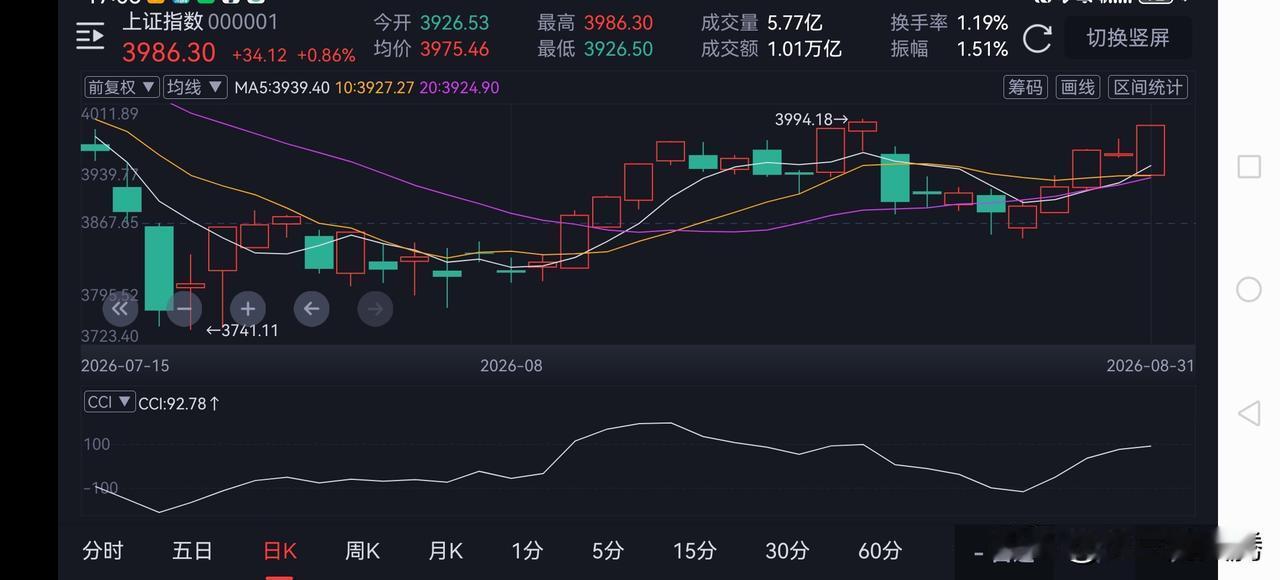Tap the 2026-07-15 start date label
Viewport: 1280px width, 580px height.
tap(125, 366)
